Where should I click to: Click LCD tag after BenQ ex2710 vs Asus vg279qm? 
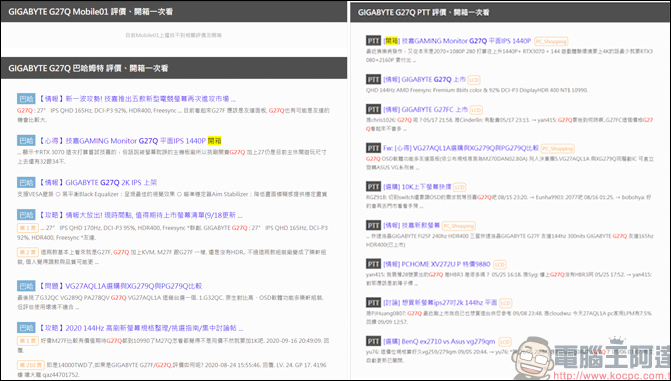(505, 342)
